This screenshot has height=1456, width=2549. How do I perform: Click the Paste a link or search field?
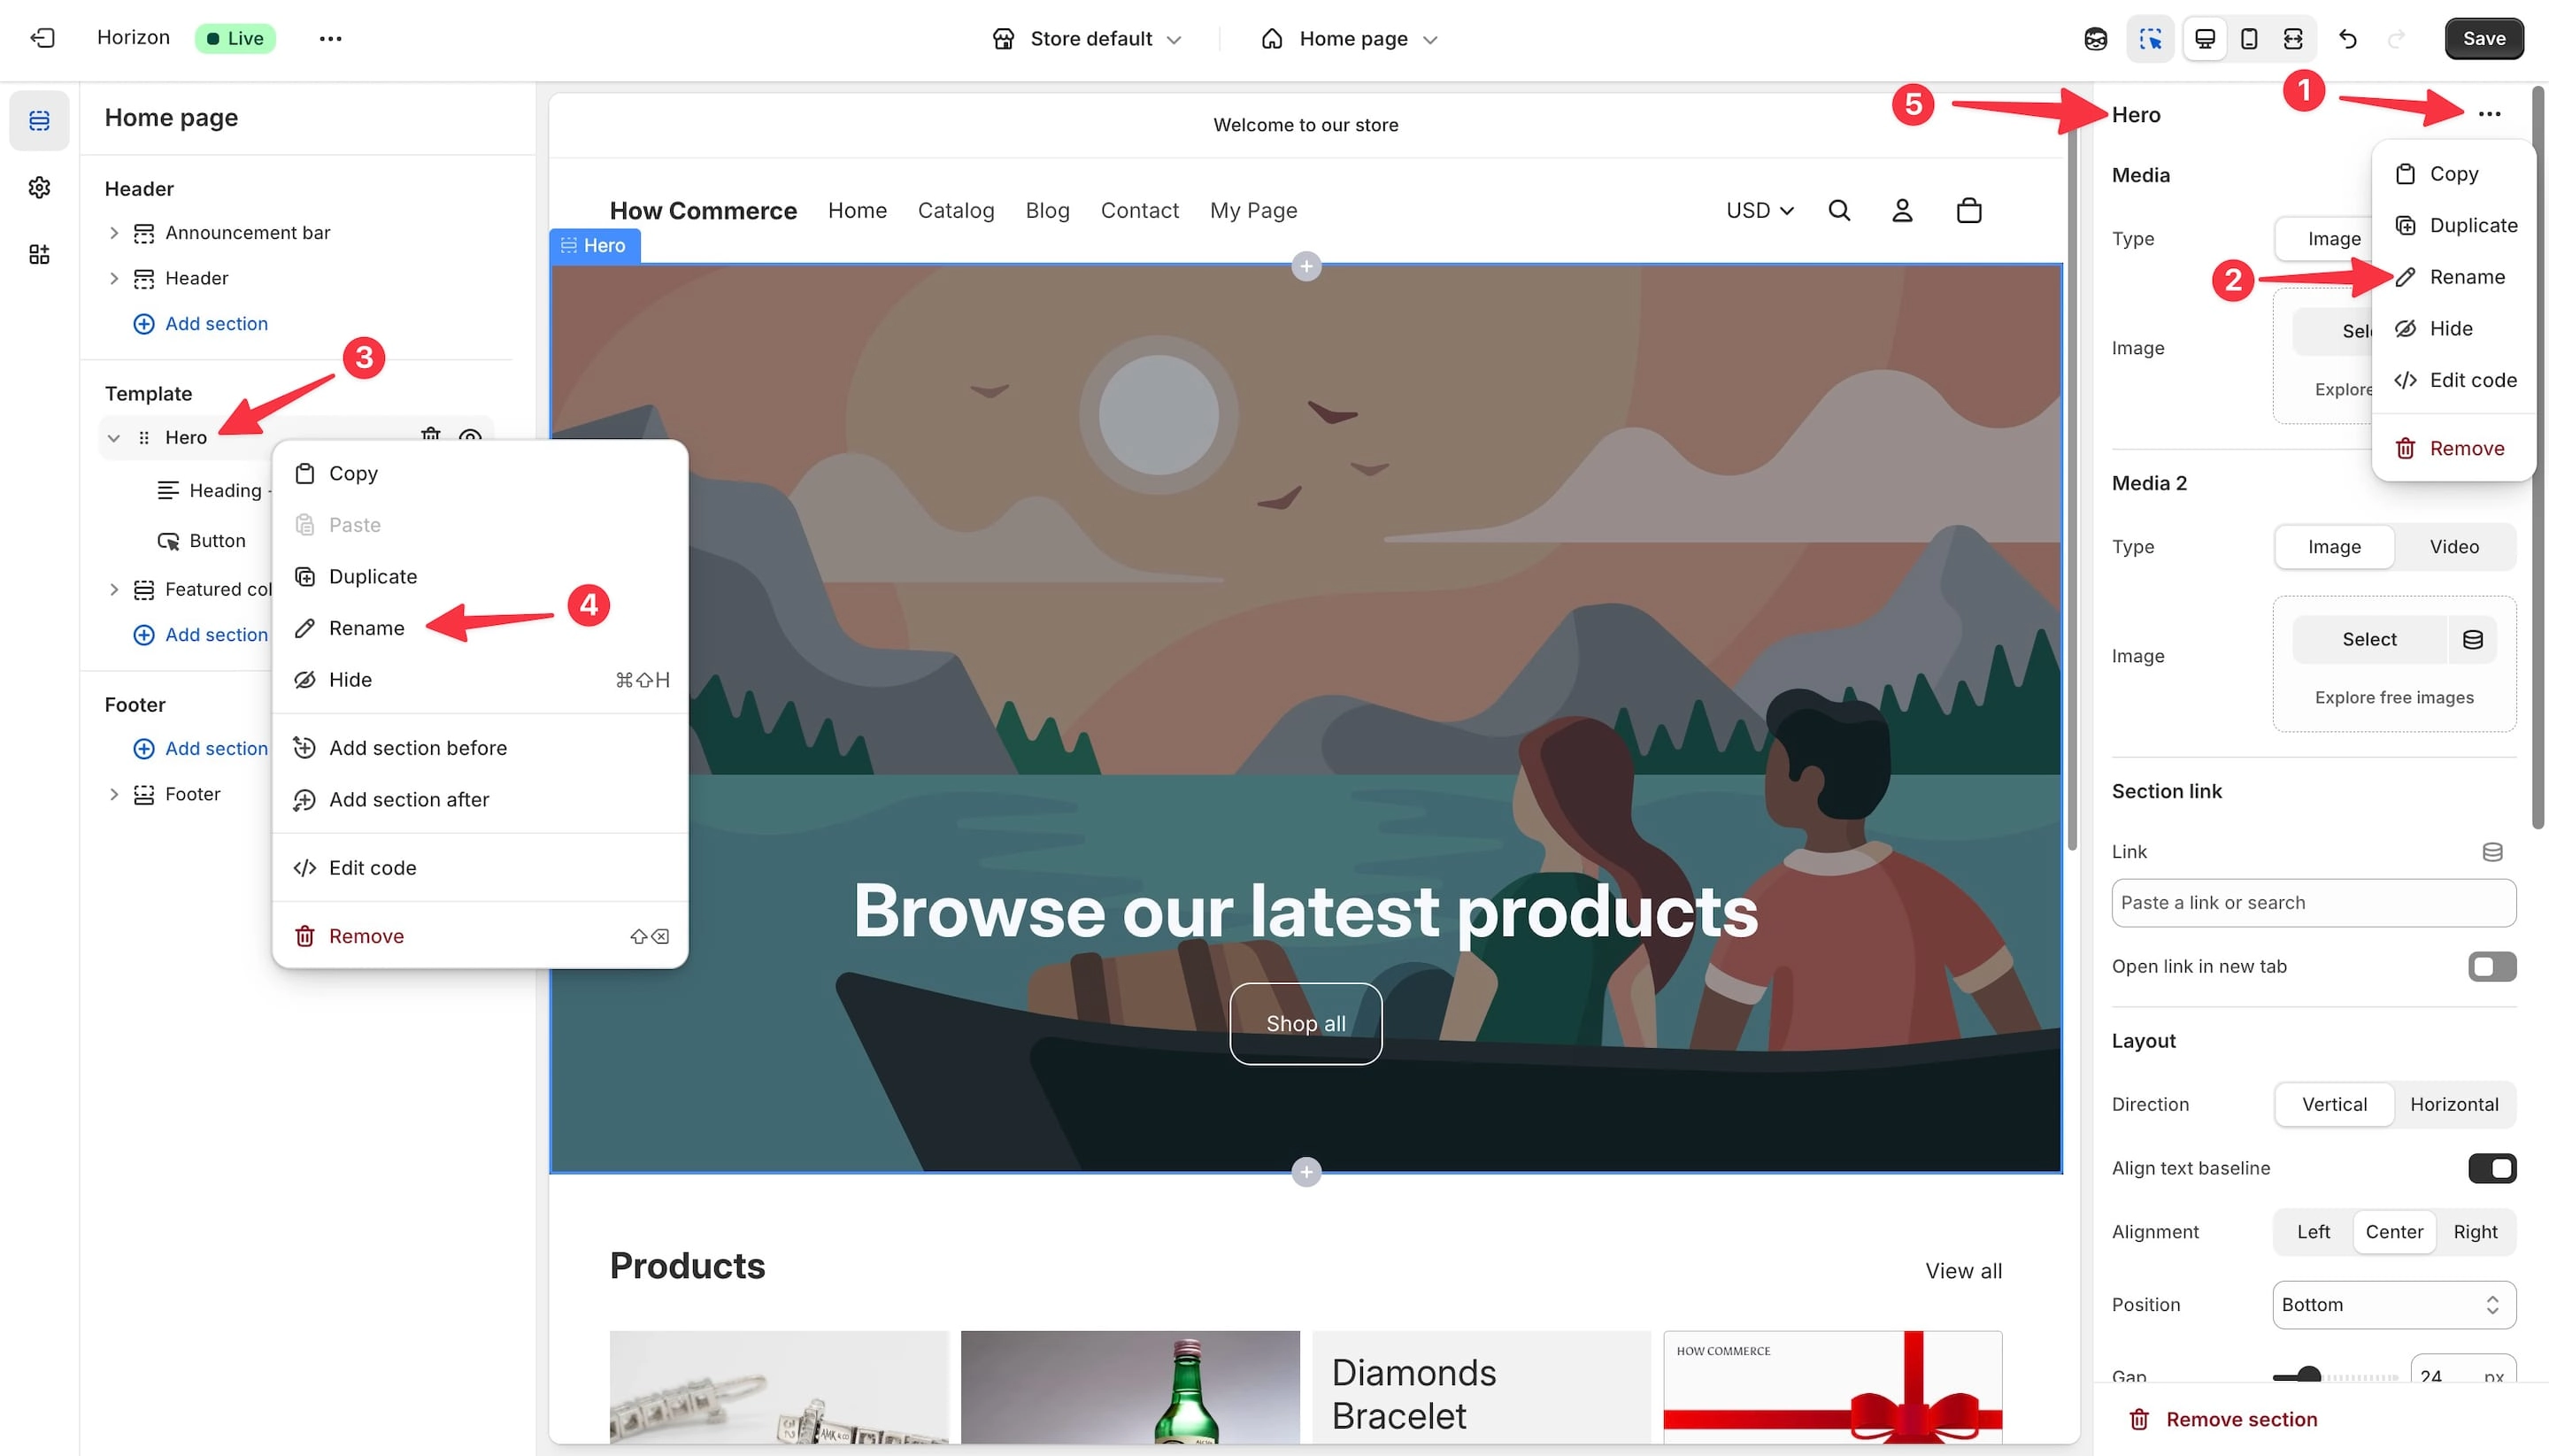tap(2313, 902)
